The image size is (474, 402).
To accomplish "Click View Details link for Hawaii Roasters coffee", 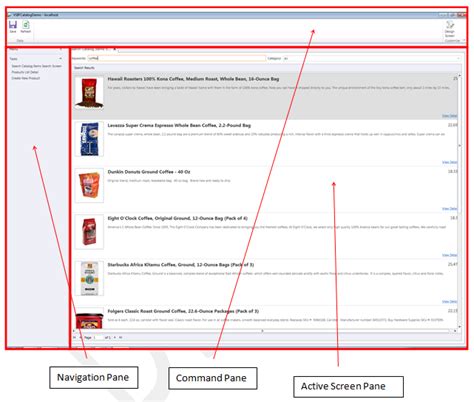I will tap(449, 116).
